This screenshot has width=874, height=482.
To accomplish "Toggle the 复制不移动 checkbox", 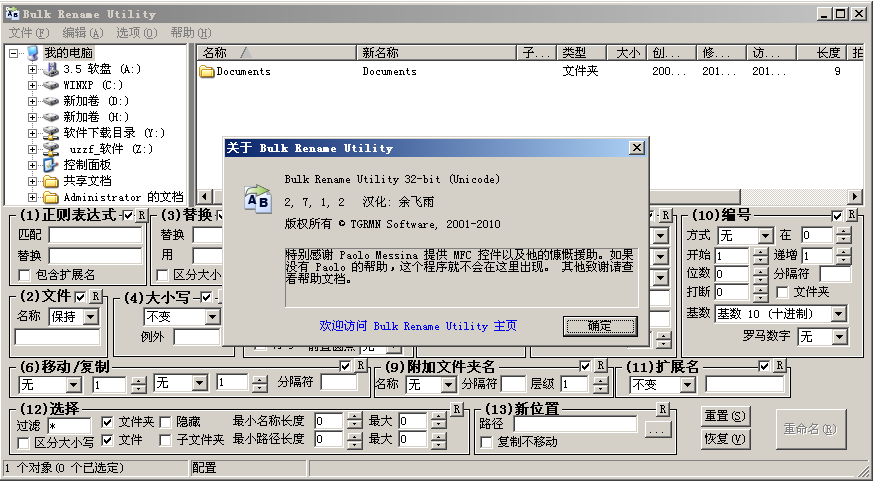I will (x=487, y=442).
